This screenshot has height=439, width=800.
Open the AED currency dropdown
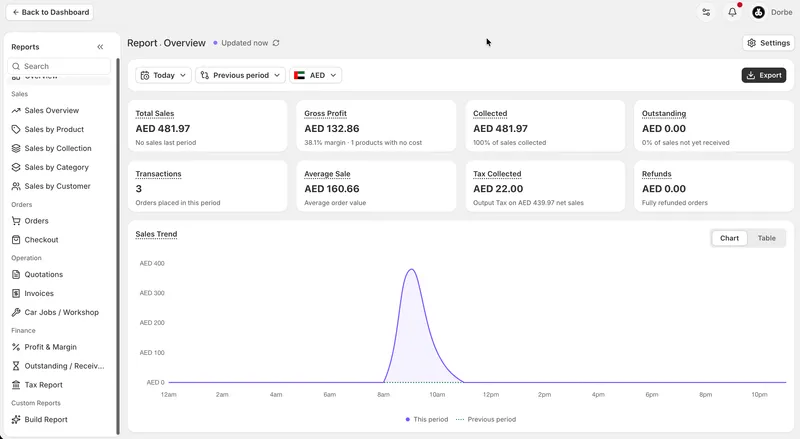coord(316,75)
